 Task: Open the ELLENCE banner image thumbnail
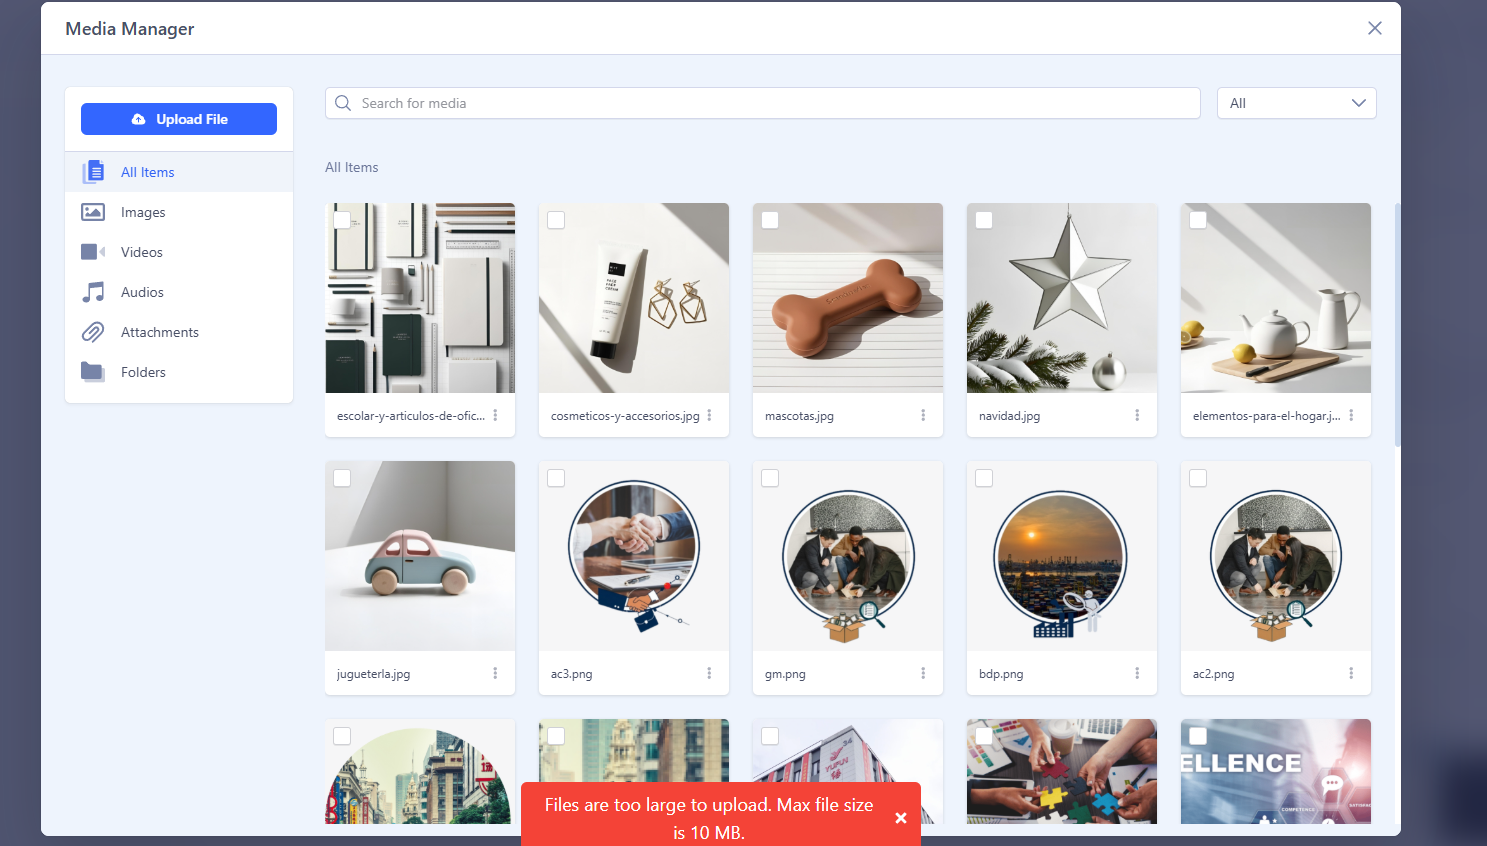coord(1276,771)
